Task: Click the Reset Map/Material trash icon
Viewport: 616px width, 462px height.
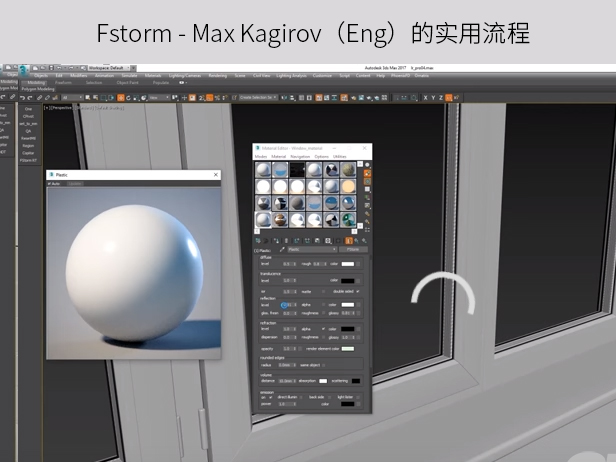Action: click(x=287, y=240)
